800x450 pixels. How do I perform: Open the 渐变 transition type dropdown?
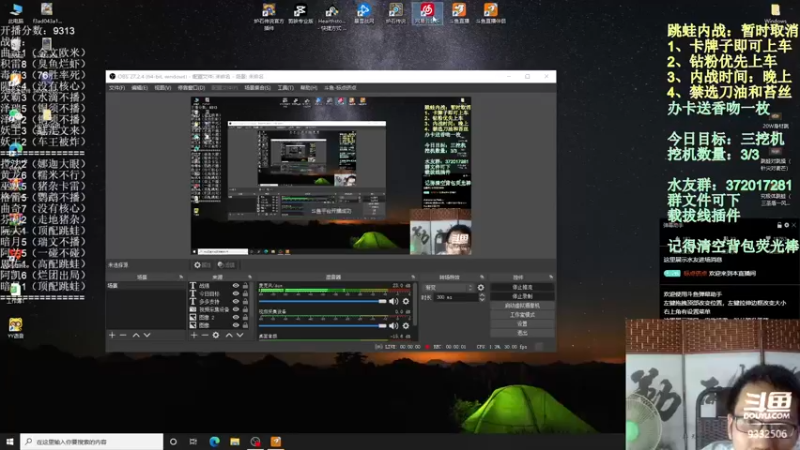(448, 288)
